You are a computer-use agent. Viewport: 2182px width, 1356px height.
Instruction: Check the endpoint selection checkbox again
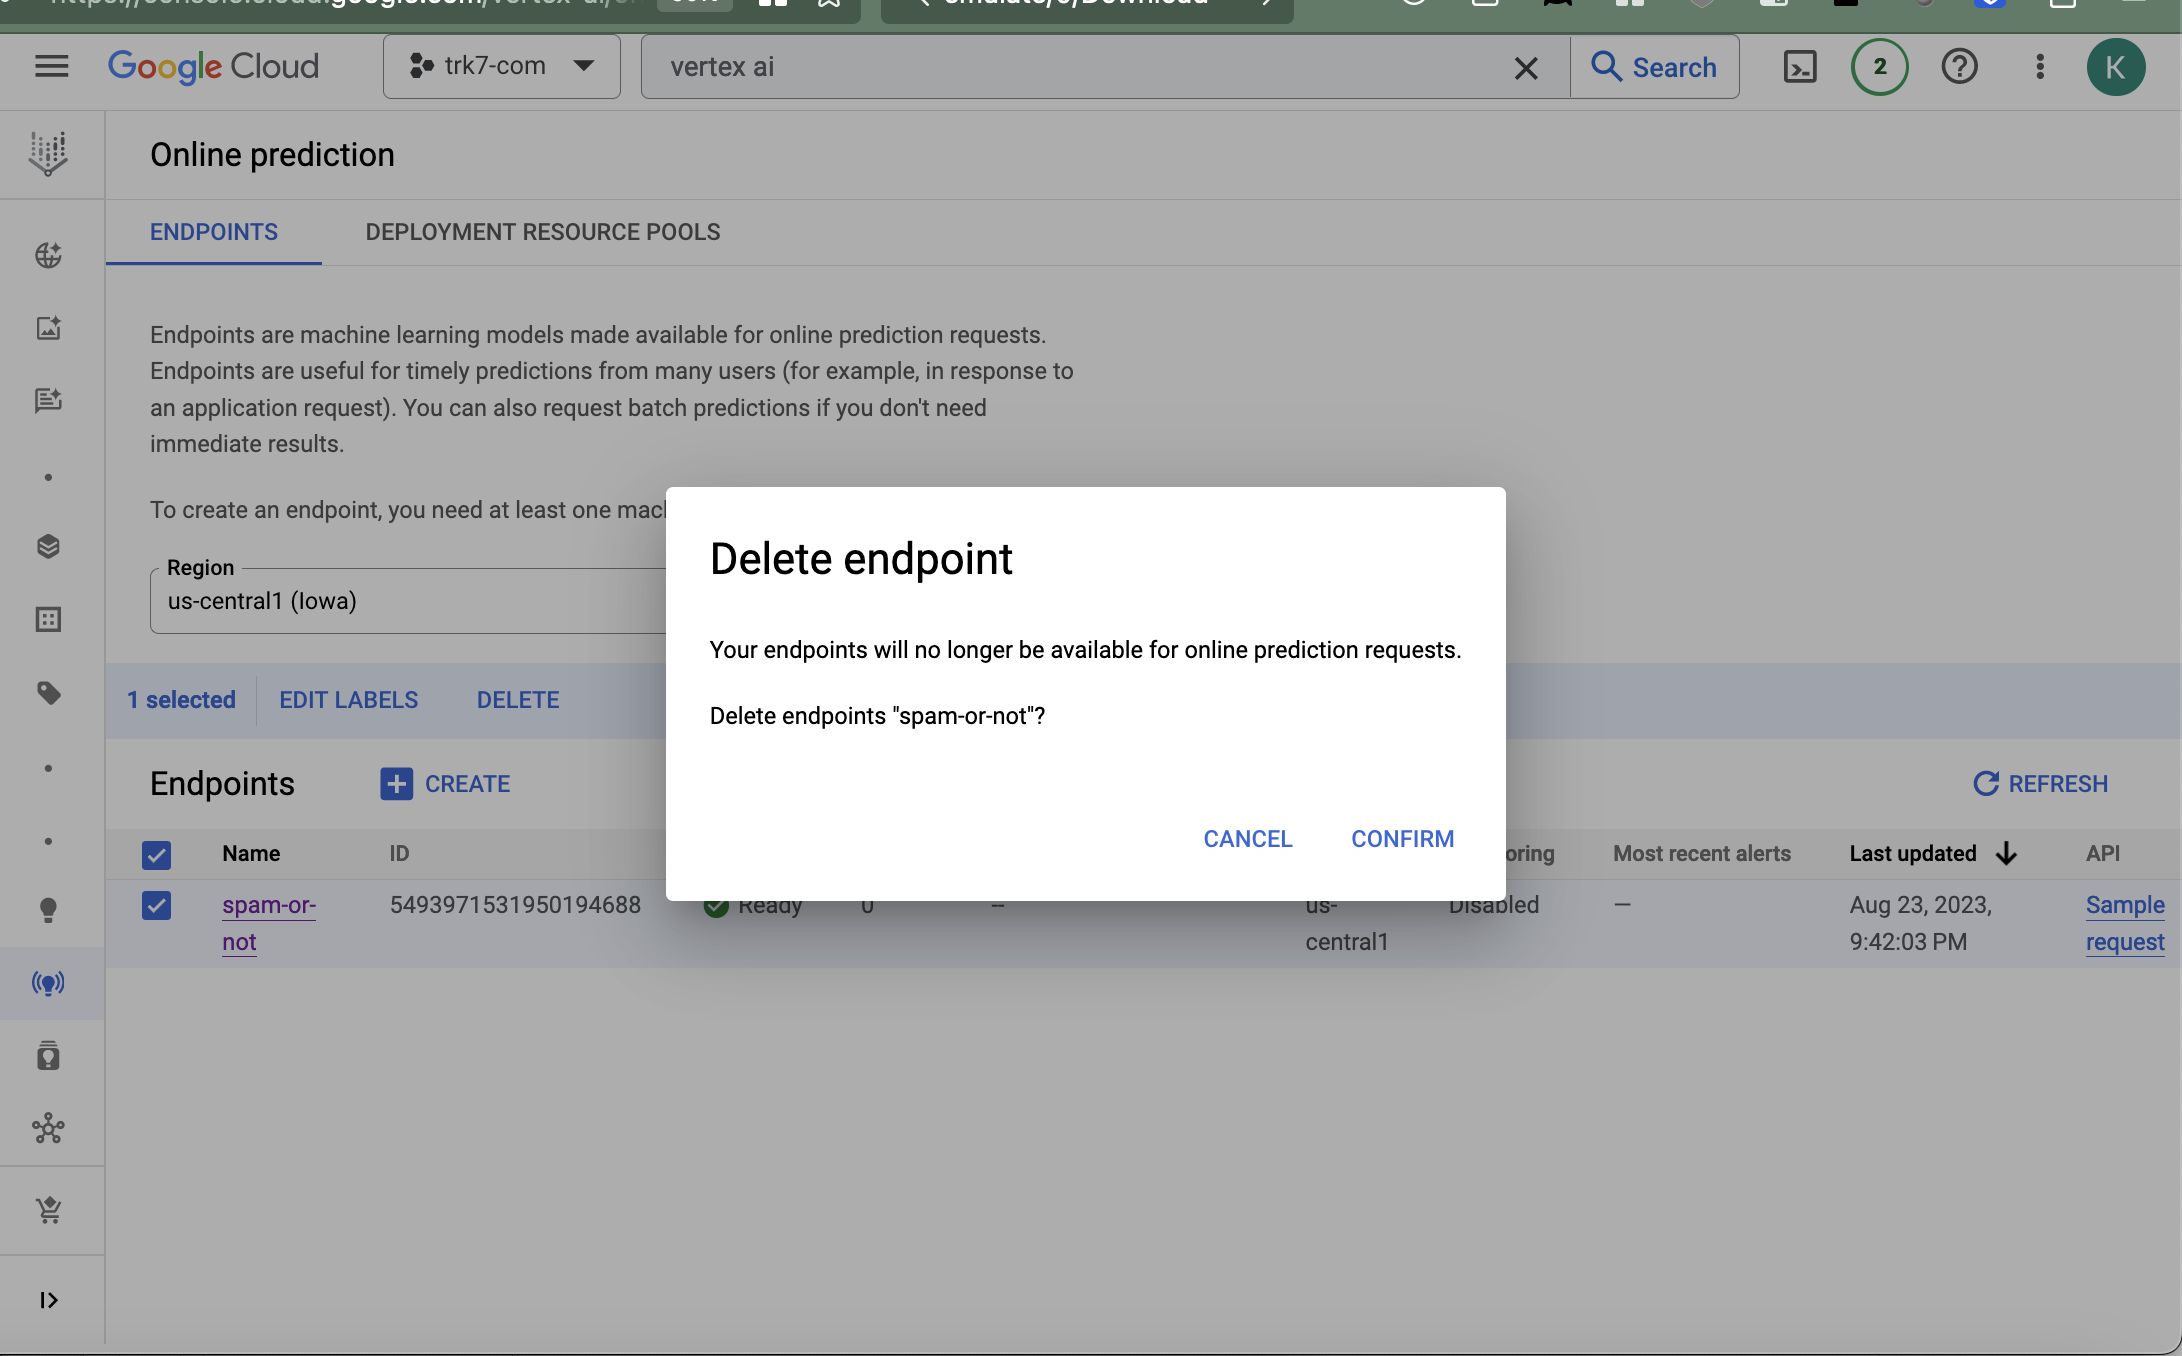(x=155, y=905)
